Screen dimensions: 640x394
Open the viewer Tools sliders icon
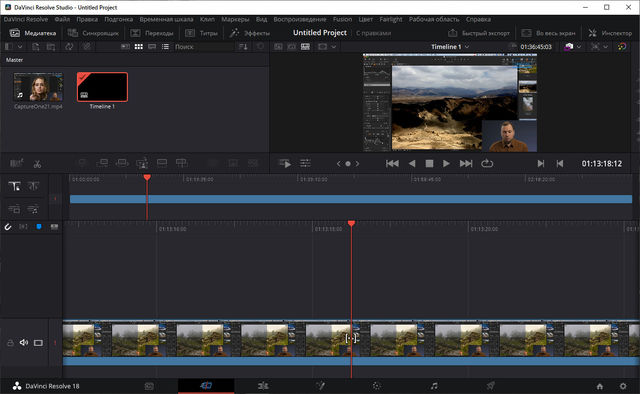(x=305, y=163)
